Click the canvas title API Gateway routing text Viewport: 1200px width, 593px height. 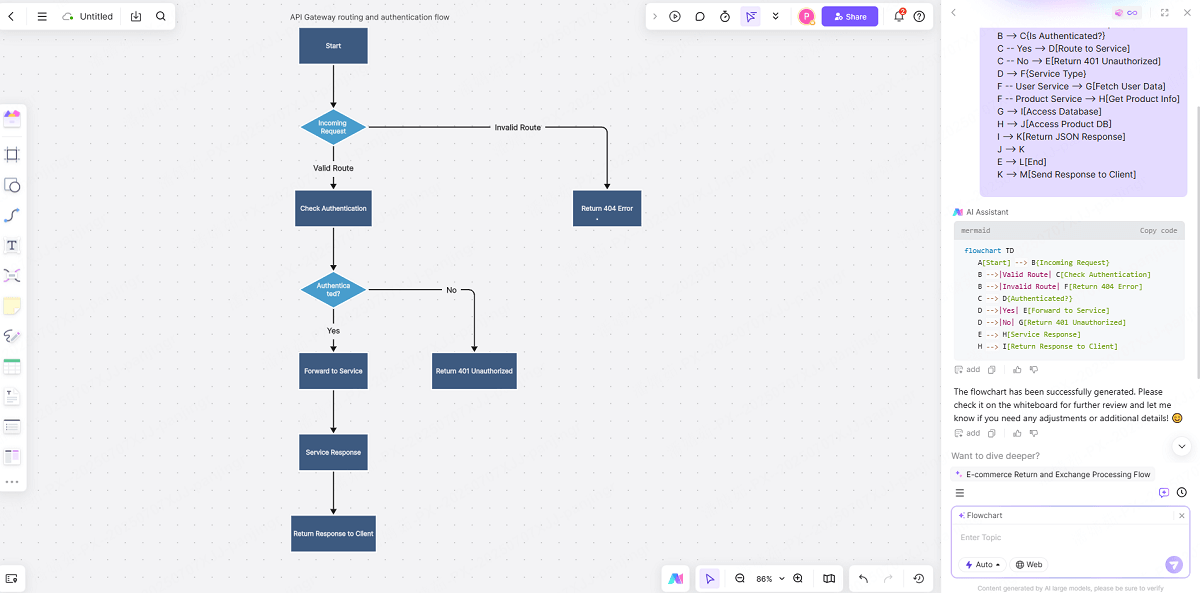coord(369,17)
